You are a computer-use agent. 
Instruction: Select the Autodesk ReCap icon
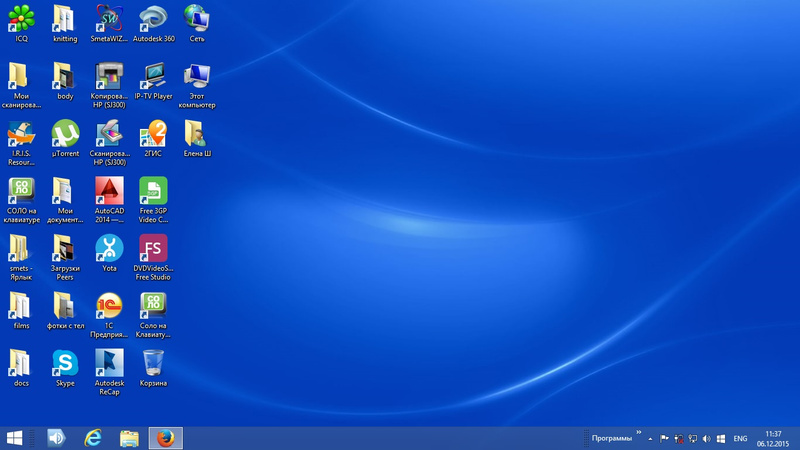point(109,363)
